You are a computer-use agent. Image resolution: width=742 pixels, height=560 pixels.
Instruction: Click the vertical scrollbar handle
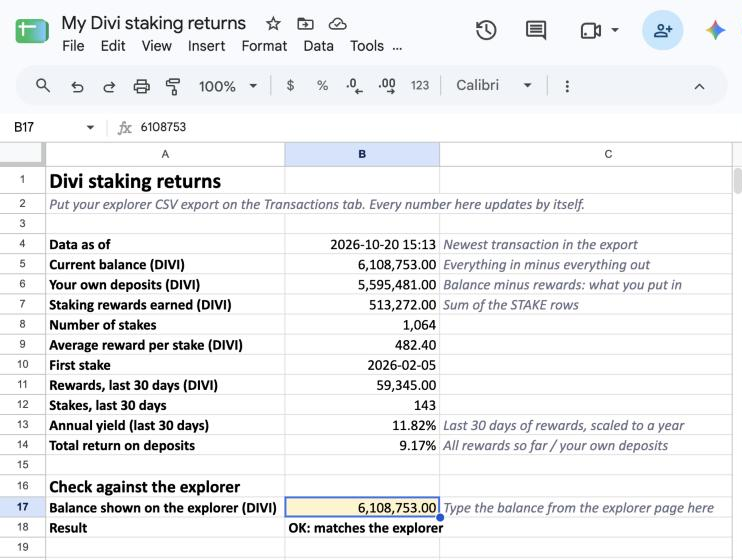[737, 180]
